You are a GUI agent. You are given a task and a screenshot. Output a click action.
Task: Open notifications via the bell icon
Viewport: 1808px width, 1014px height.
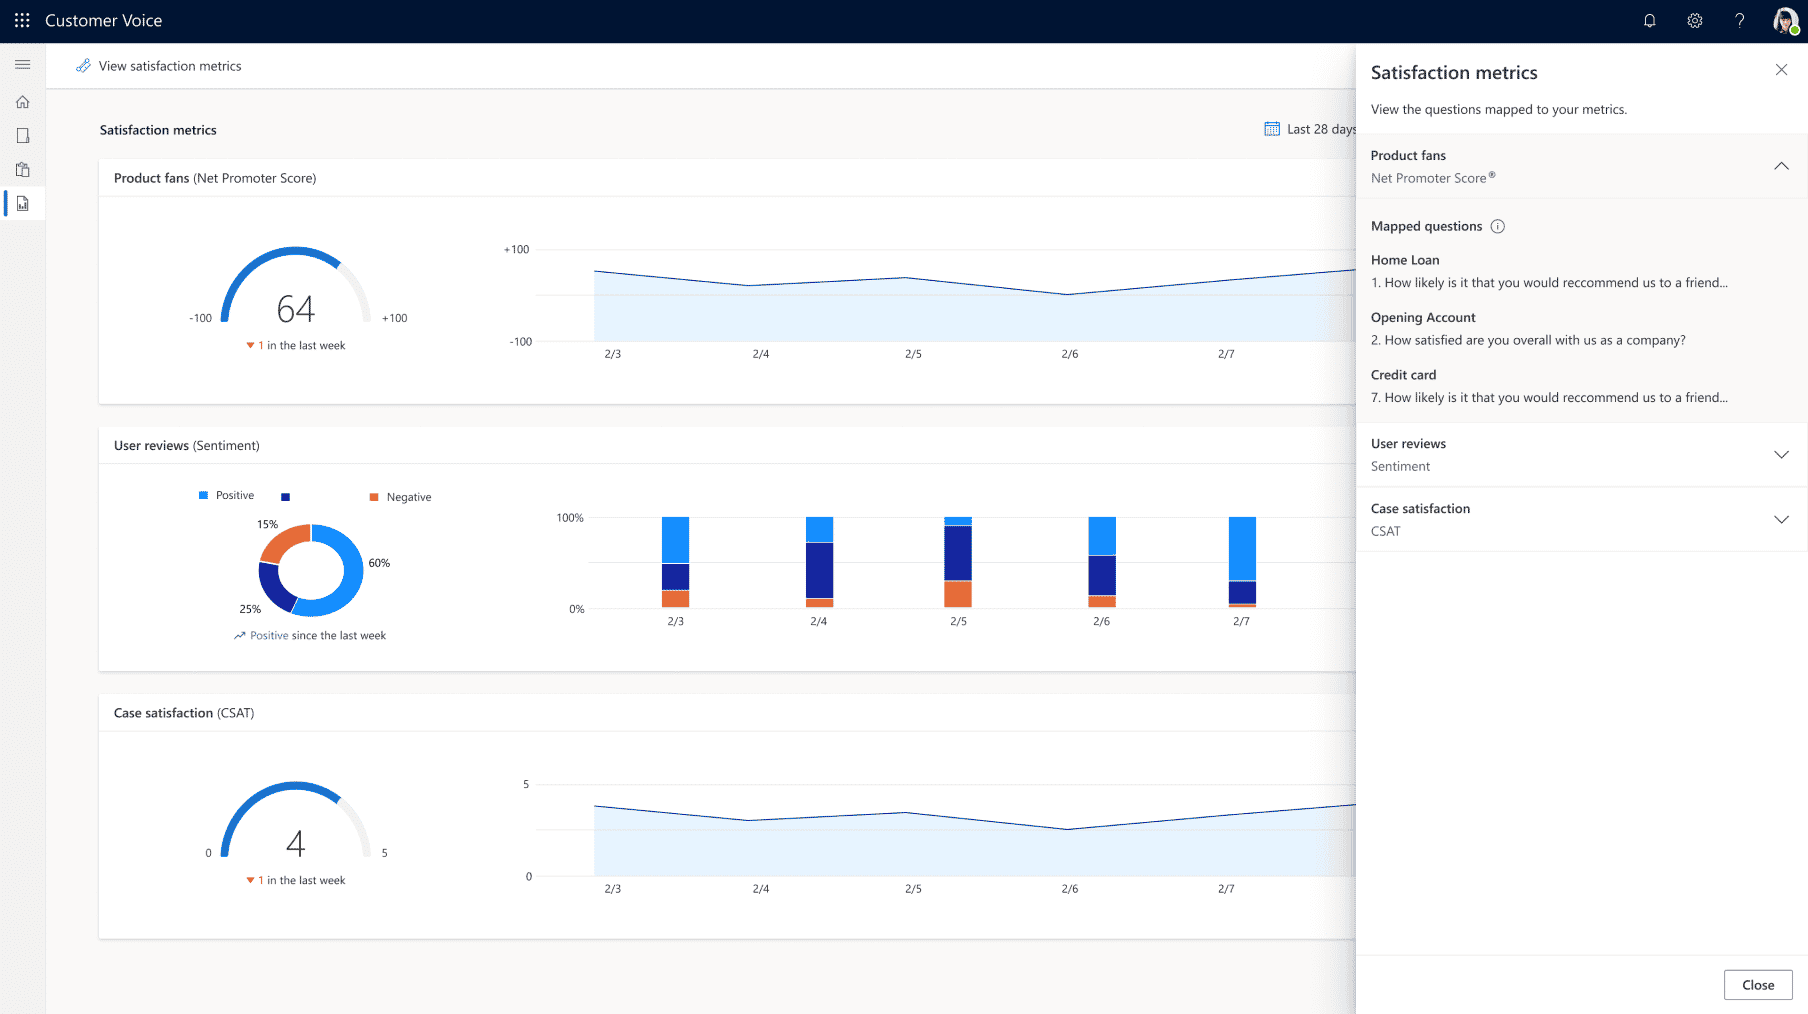(1649, 20)
